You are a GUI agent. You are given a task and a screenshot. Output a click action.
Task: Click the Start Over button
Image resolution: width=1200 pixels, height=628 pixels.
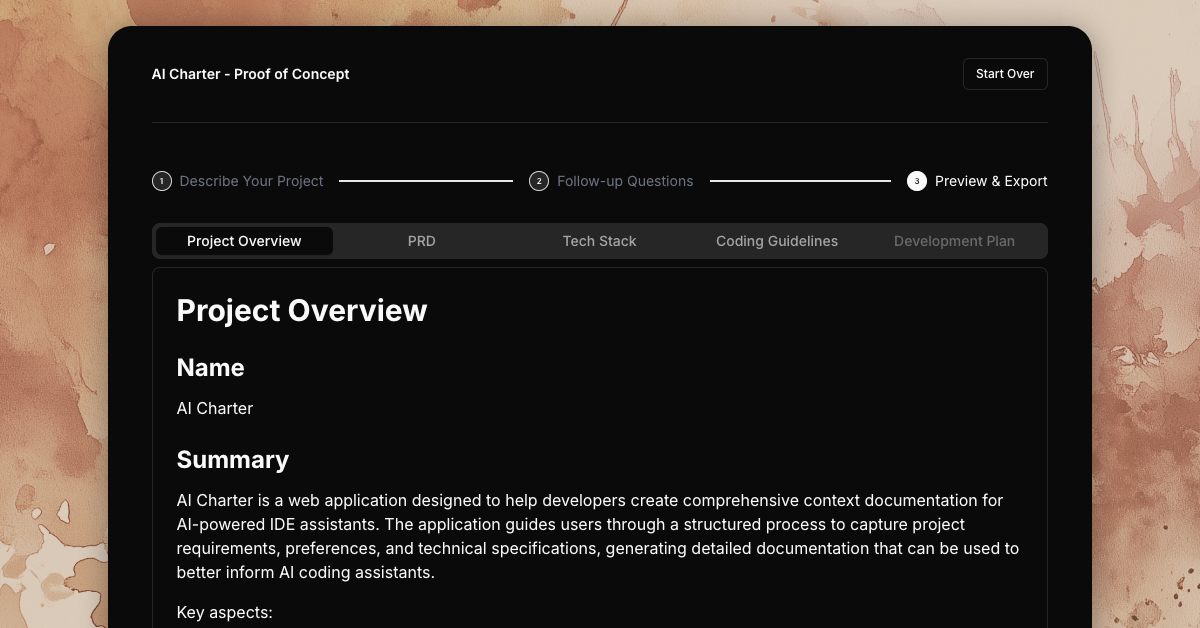(1005, 74)
